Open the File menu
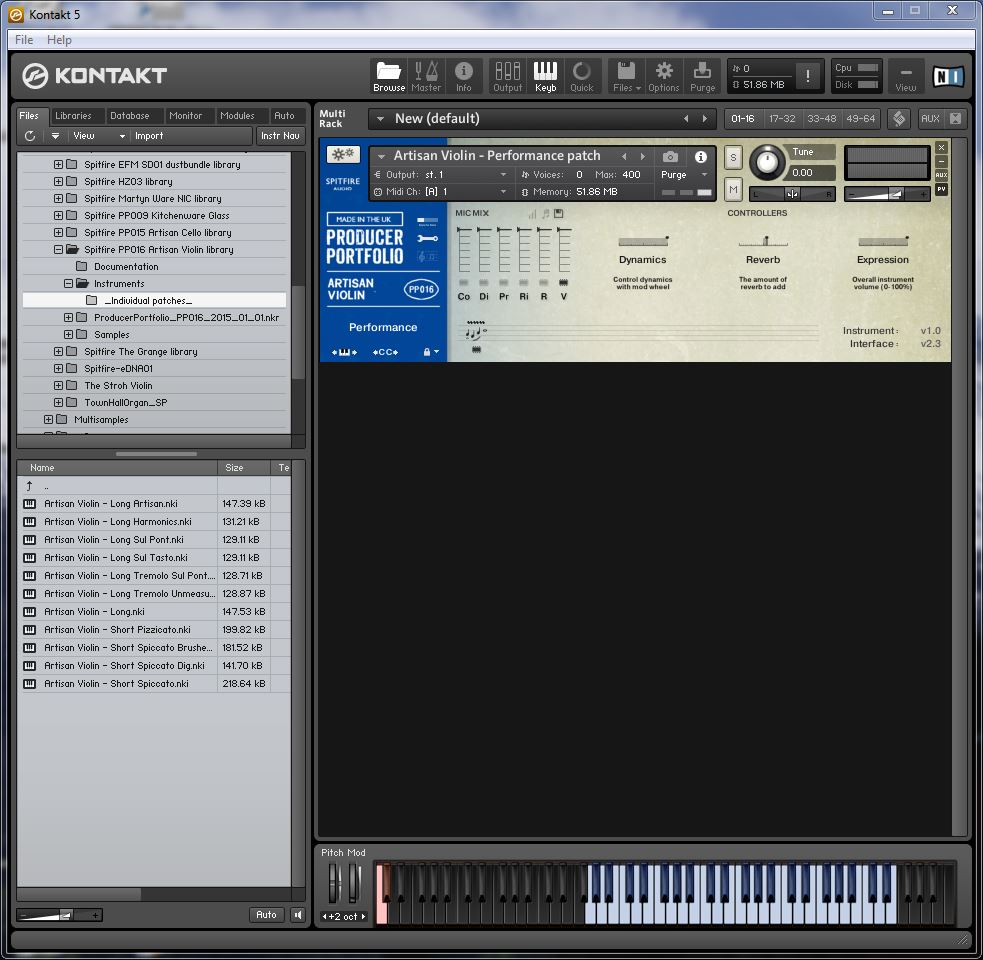983x960 pixels. (x=24, y=40)
